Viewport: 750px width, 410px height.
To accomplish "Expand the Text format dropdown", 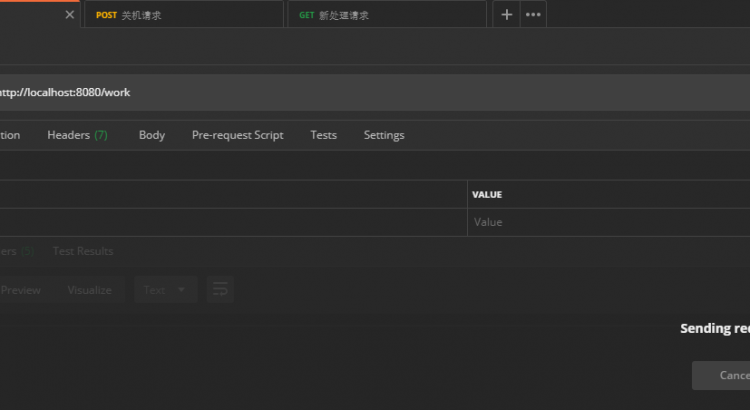I will click(164, 290).
